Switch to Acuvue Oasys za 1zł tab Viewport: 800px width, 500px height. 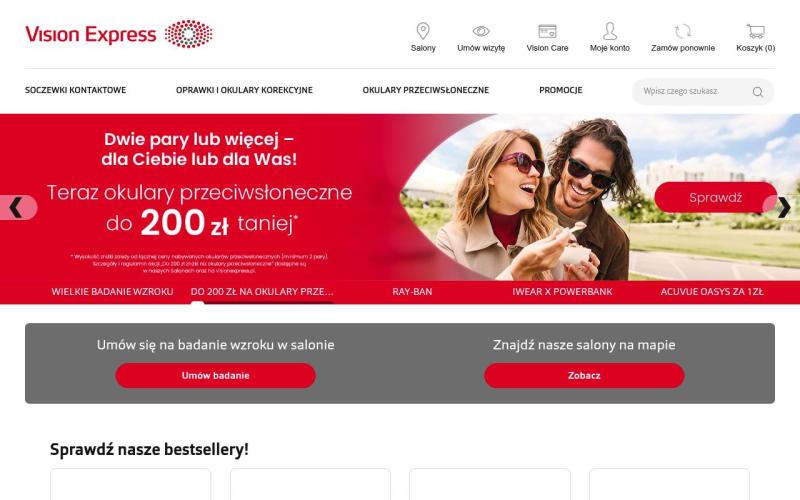[x=712, y=292]
